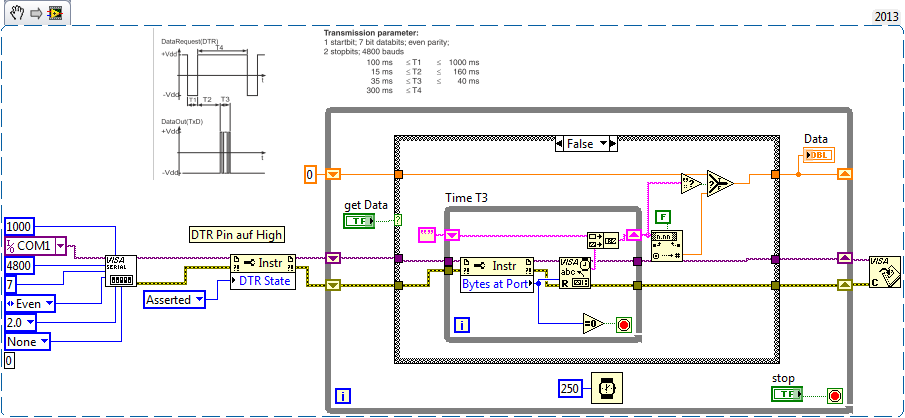Click the 2013 version label
Image resolution: width=905 pixels, height=418 pixels.
pyautogui.click(x=887, y=16)
